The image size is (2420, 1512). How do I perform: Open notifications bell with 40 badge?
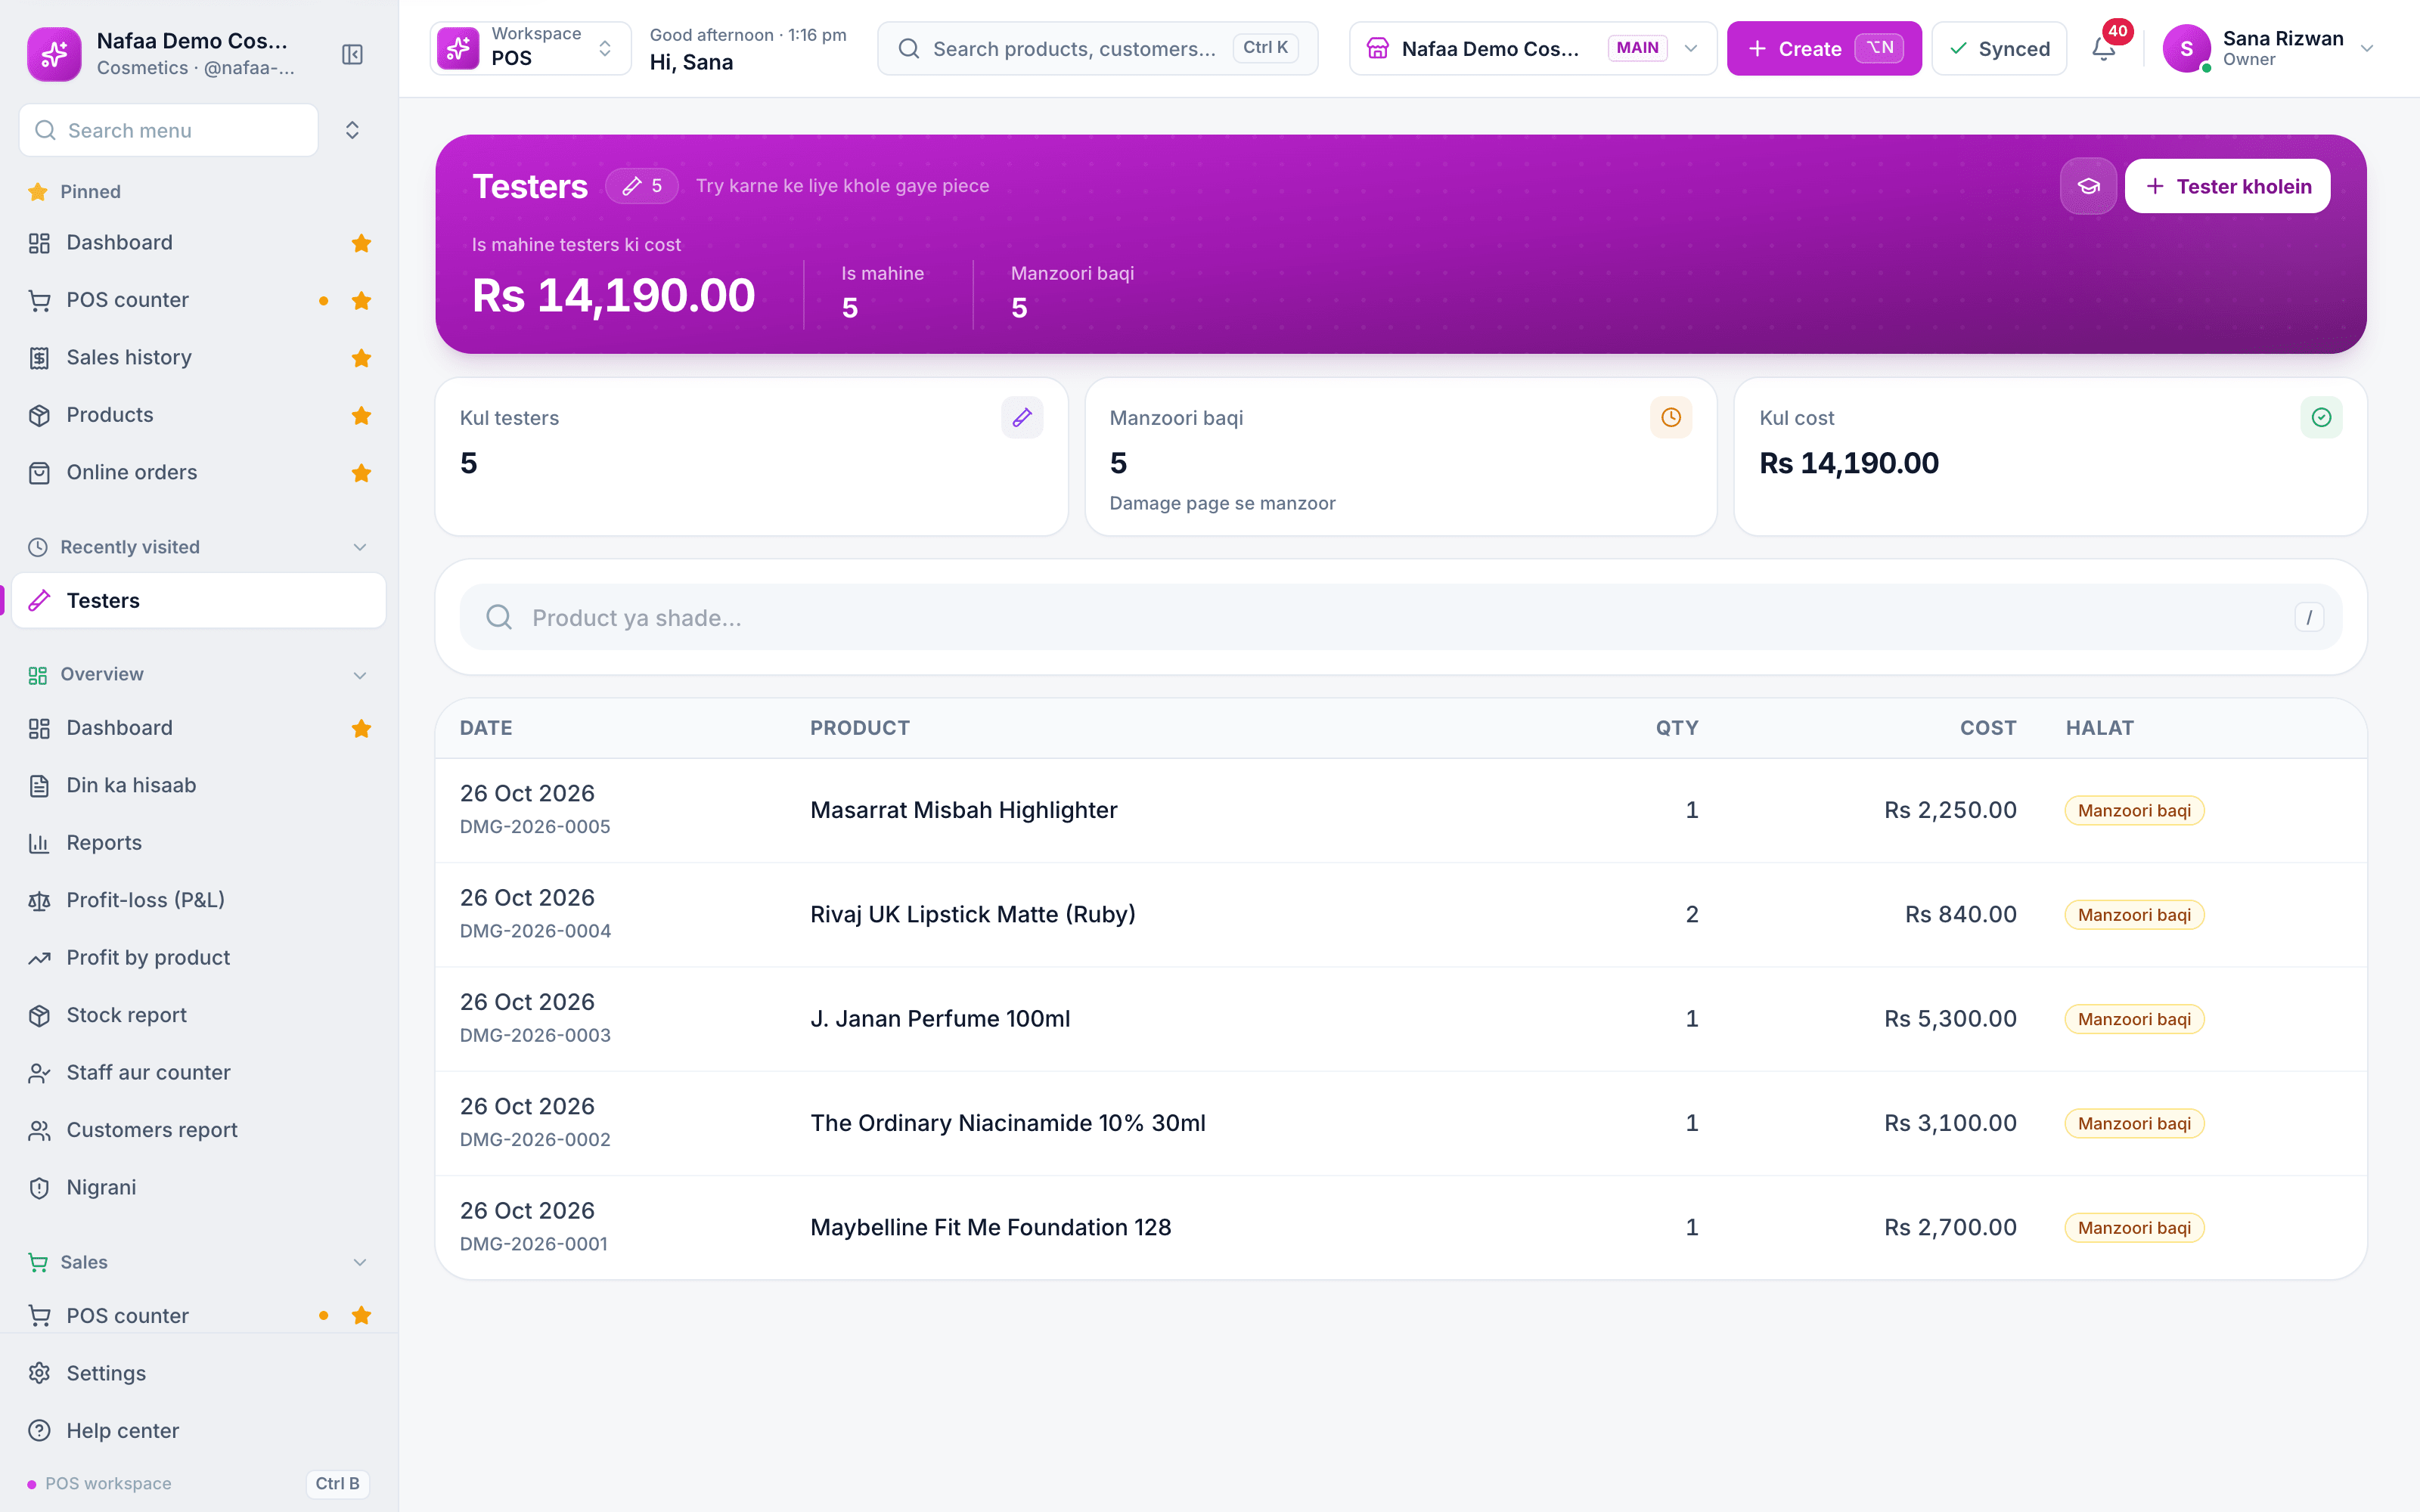pyautogui.click(x=2104, y=48)
